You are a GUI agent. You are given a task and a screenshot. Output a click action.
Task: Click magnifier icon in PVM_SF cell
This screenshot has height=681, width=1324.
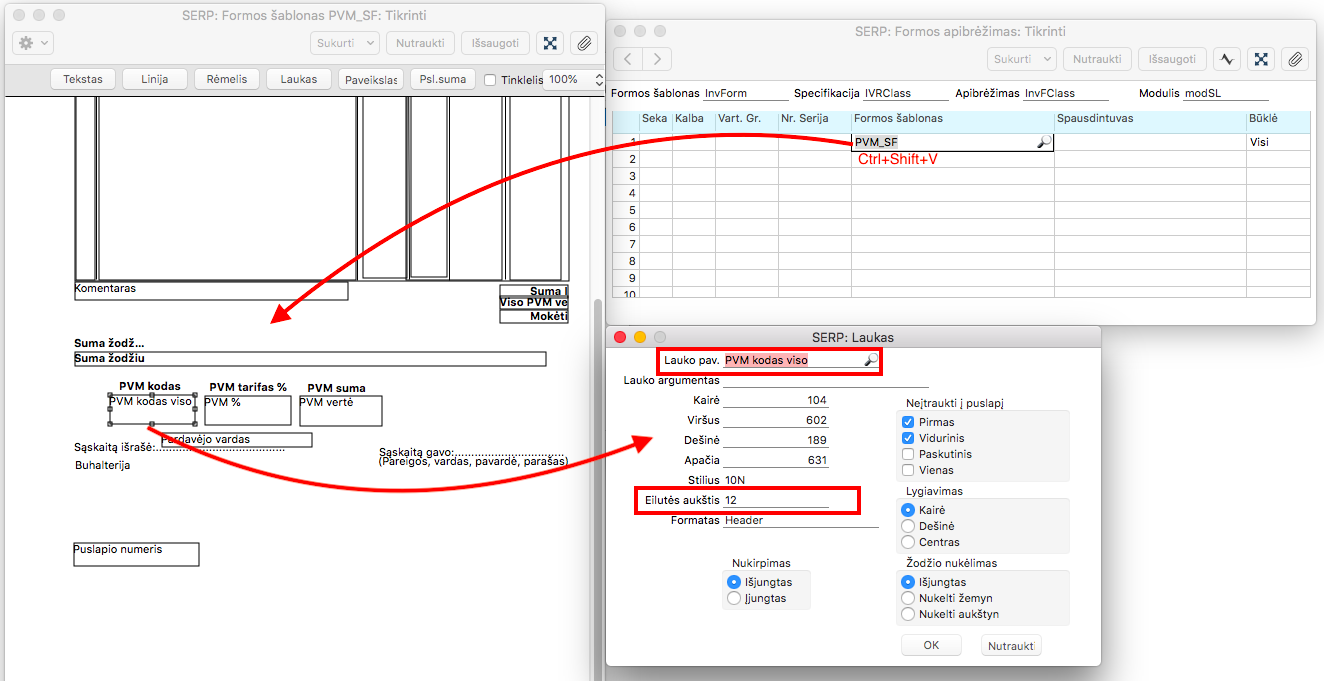[x=1043, y=143]
